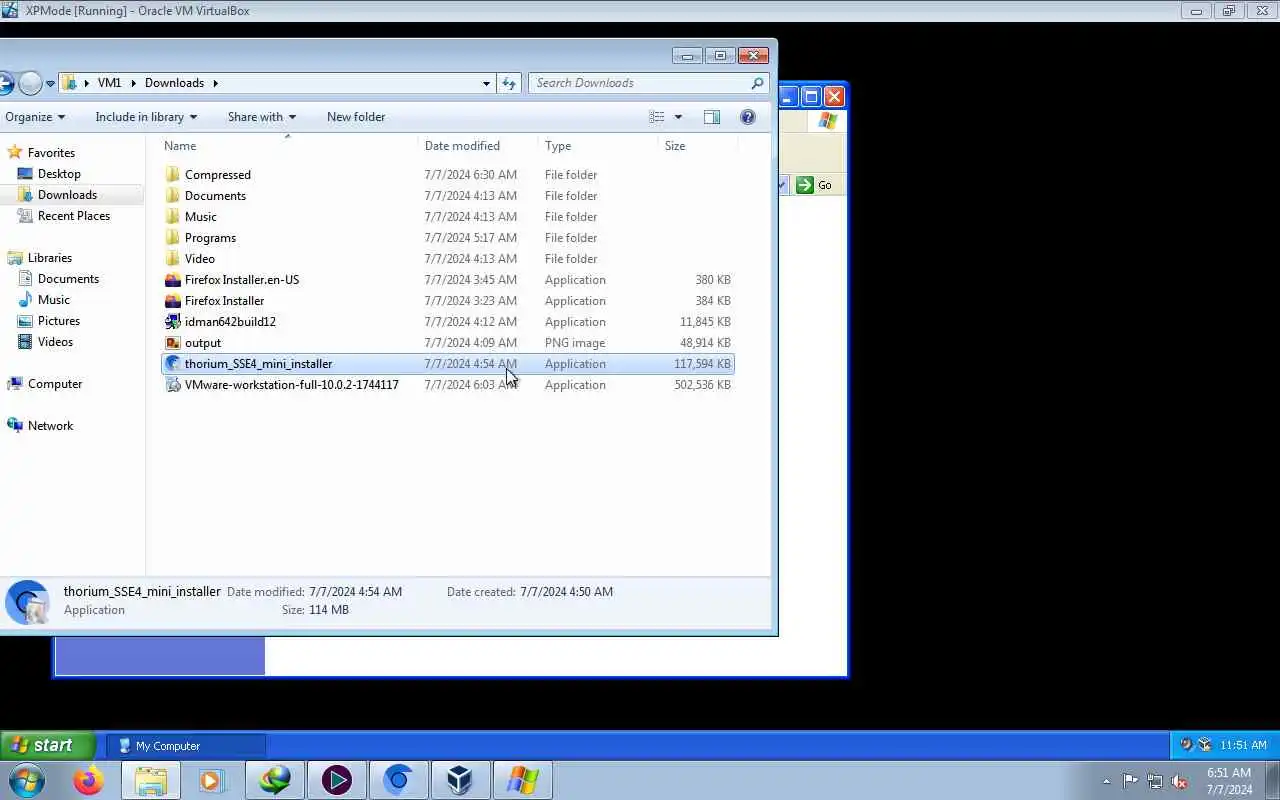Expand the chevron after VM1 in breadcrumb
This screenshot has height=800, width=1280.
[x=134, y=83]
